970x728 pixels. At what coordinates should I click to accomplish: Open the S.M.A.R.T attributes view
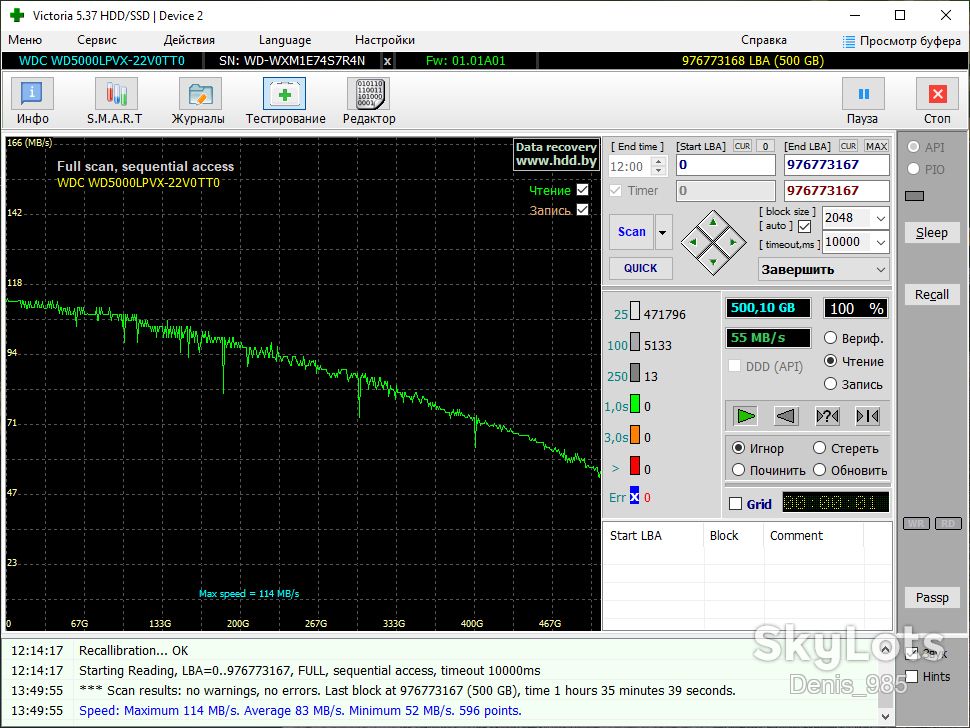tap(114, 101)
